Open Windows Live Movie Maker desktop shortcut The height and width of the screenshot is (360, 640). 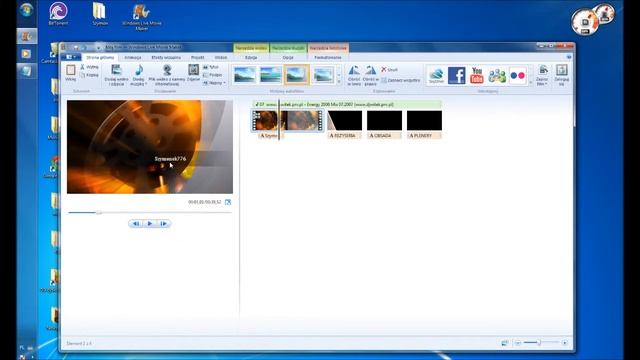point(142,17)
